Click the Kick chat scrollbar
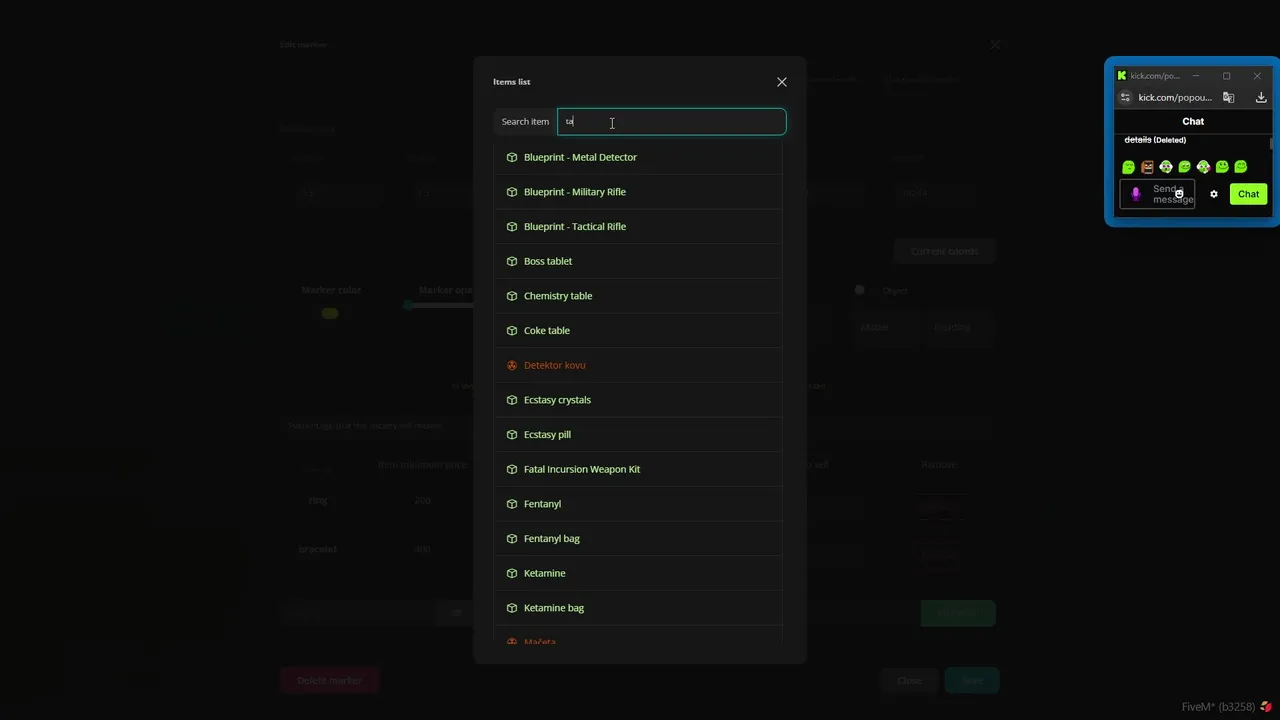This screenshot has width=1280, height=720. [1272, 144]
